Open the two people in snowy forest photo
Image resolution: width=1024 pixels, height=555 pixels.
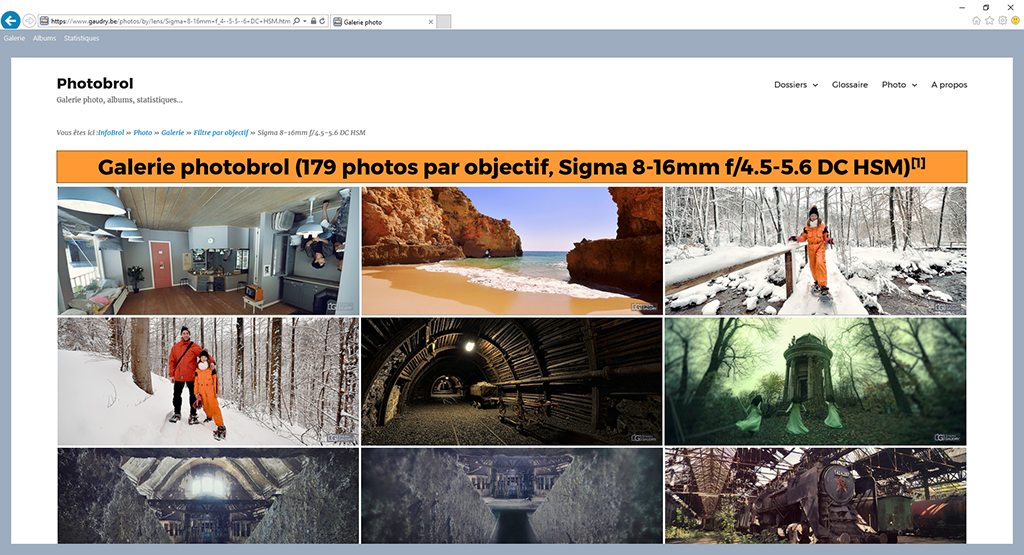[x=208, y=381]
